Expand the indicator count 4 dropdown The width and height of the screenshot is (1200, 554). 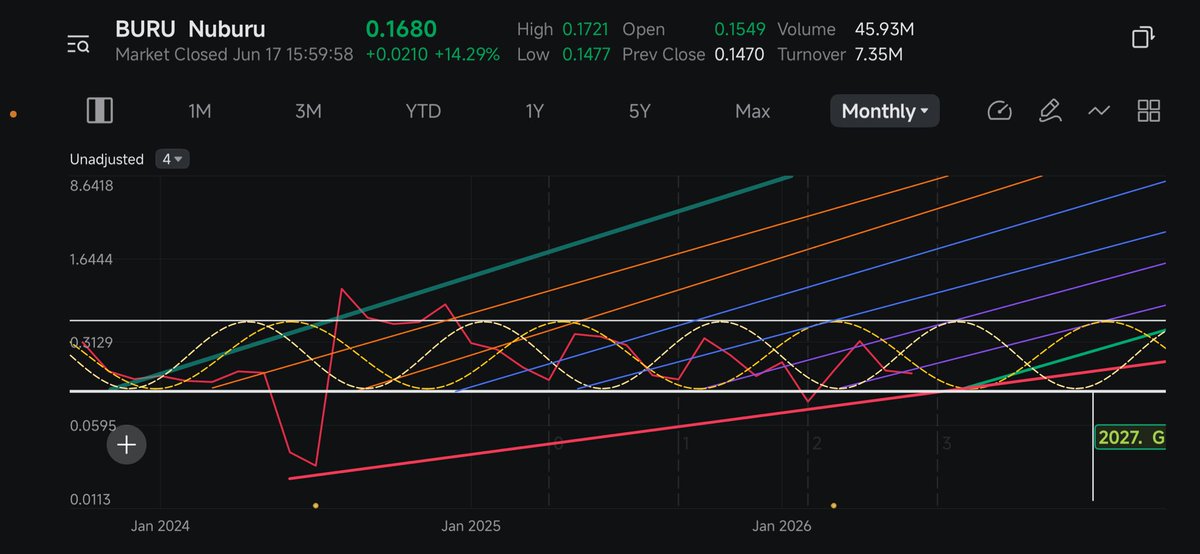point(173,159)
